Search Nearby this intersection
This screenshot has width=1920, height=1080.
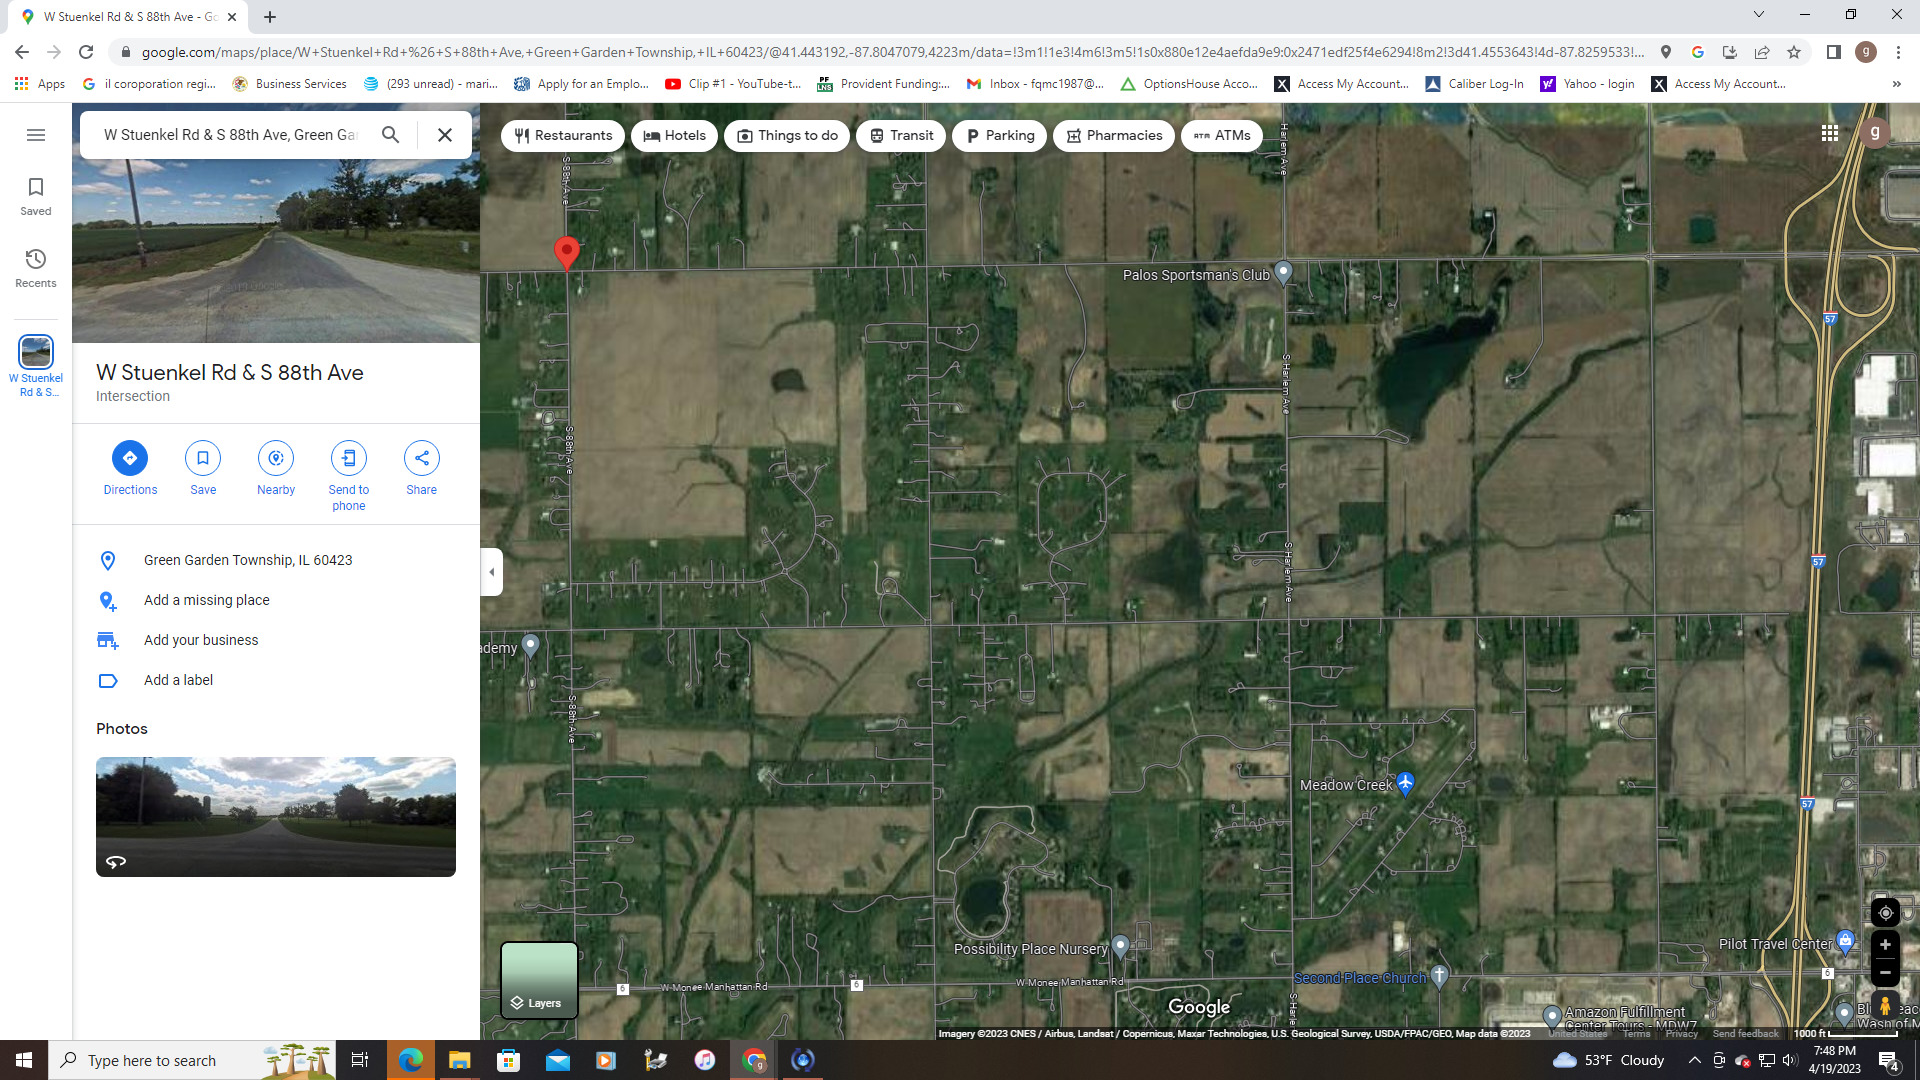point(276,468)
